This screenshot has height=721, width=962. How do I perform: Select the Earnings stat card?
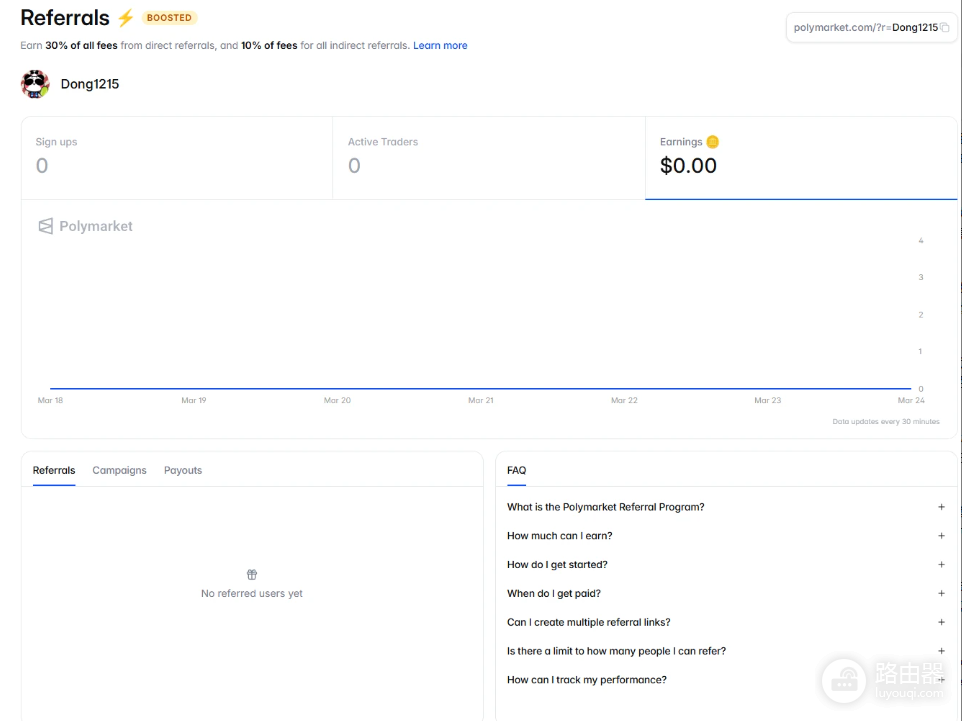801,158
